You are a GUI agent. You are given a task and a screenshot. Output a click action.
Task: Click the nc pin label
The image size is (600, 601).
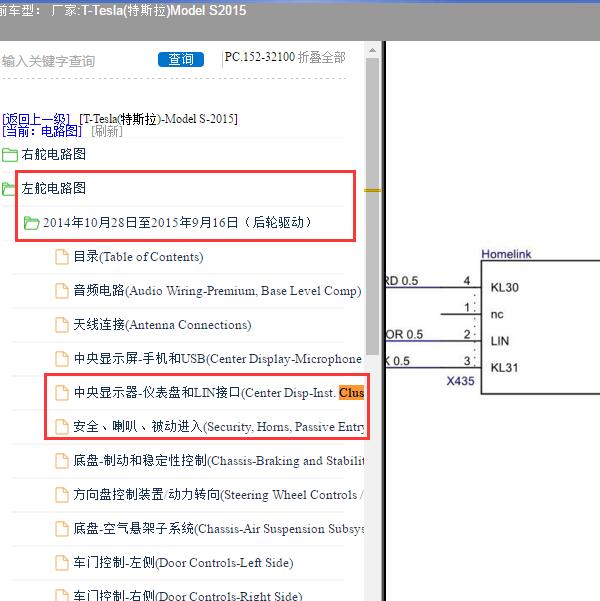tap(497, 315)
